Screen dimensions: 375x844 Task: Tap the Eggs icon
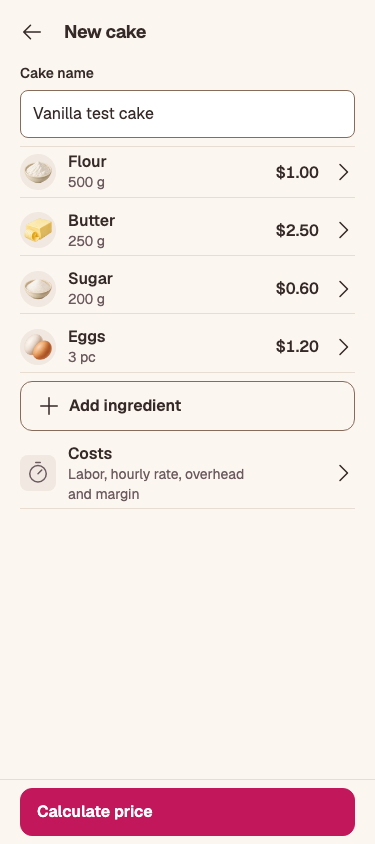coord(38,347)
